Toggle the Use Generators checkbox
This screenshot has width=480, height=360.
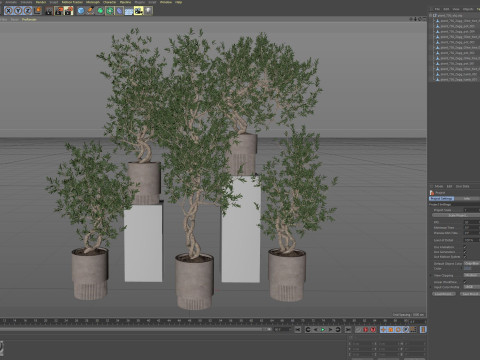[465, 252]
